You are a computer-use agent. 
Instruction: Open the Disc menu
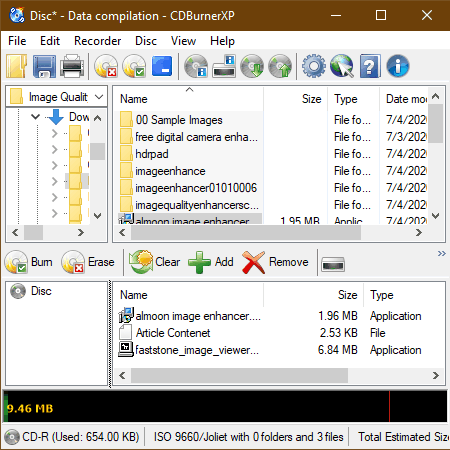146,41
